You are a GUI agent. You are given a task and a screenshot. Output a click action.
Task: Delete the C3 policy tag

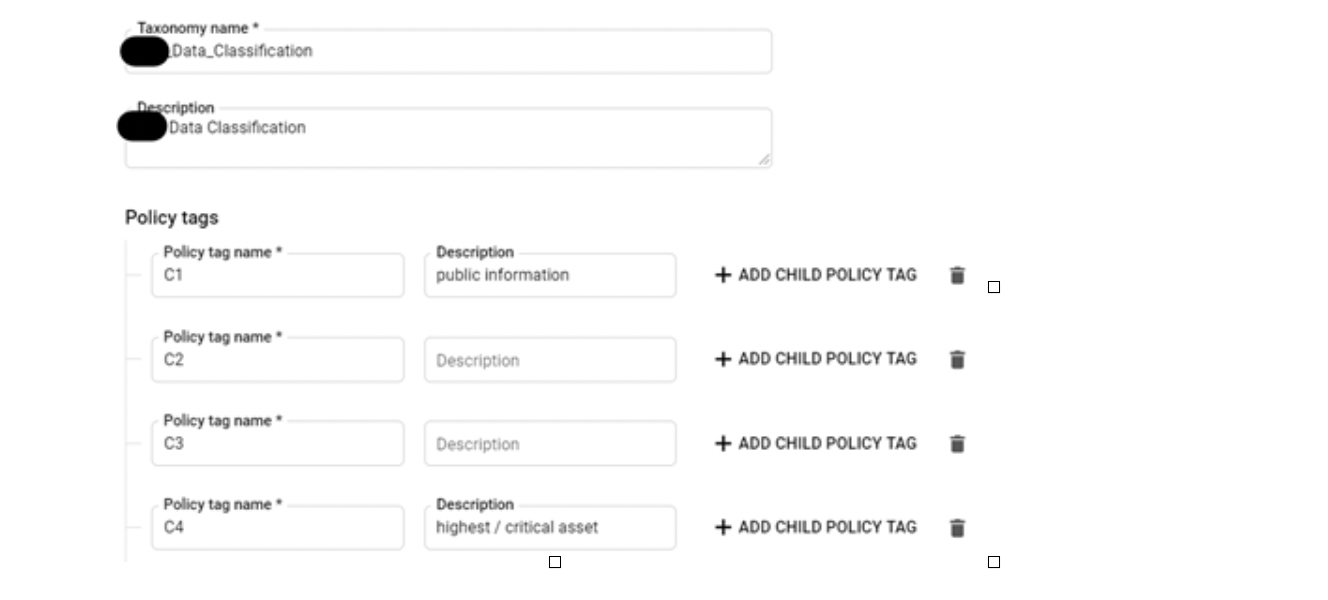956,443
